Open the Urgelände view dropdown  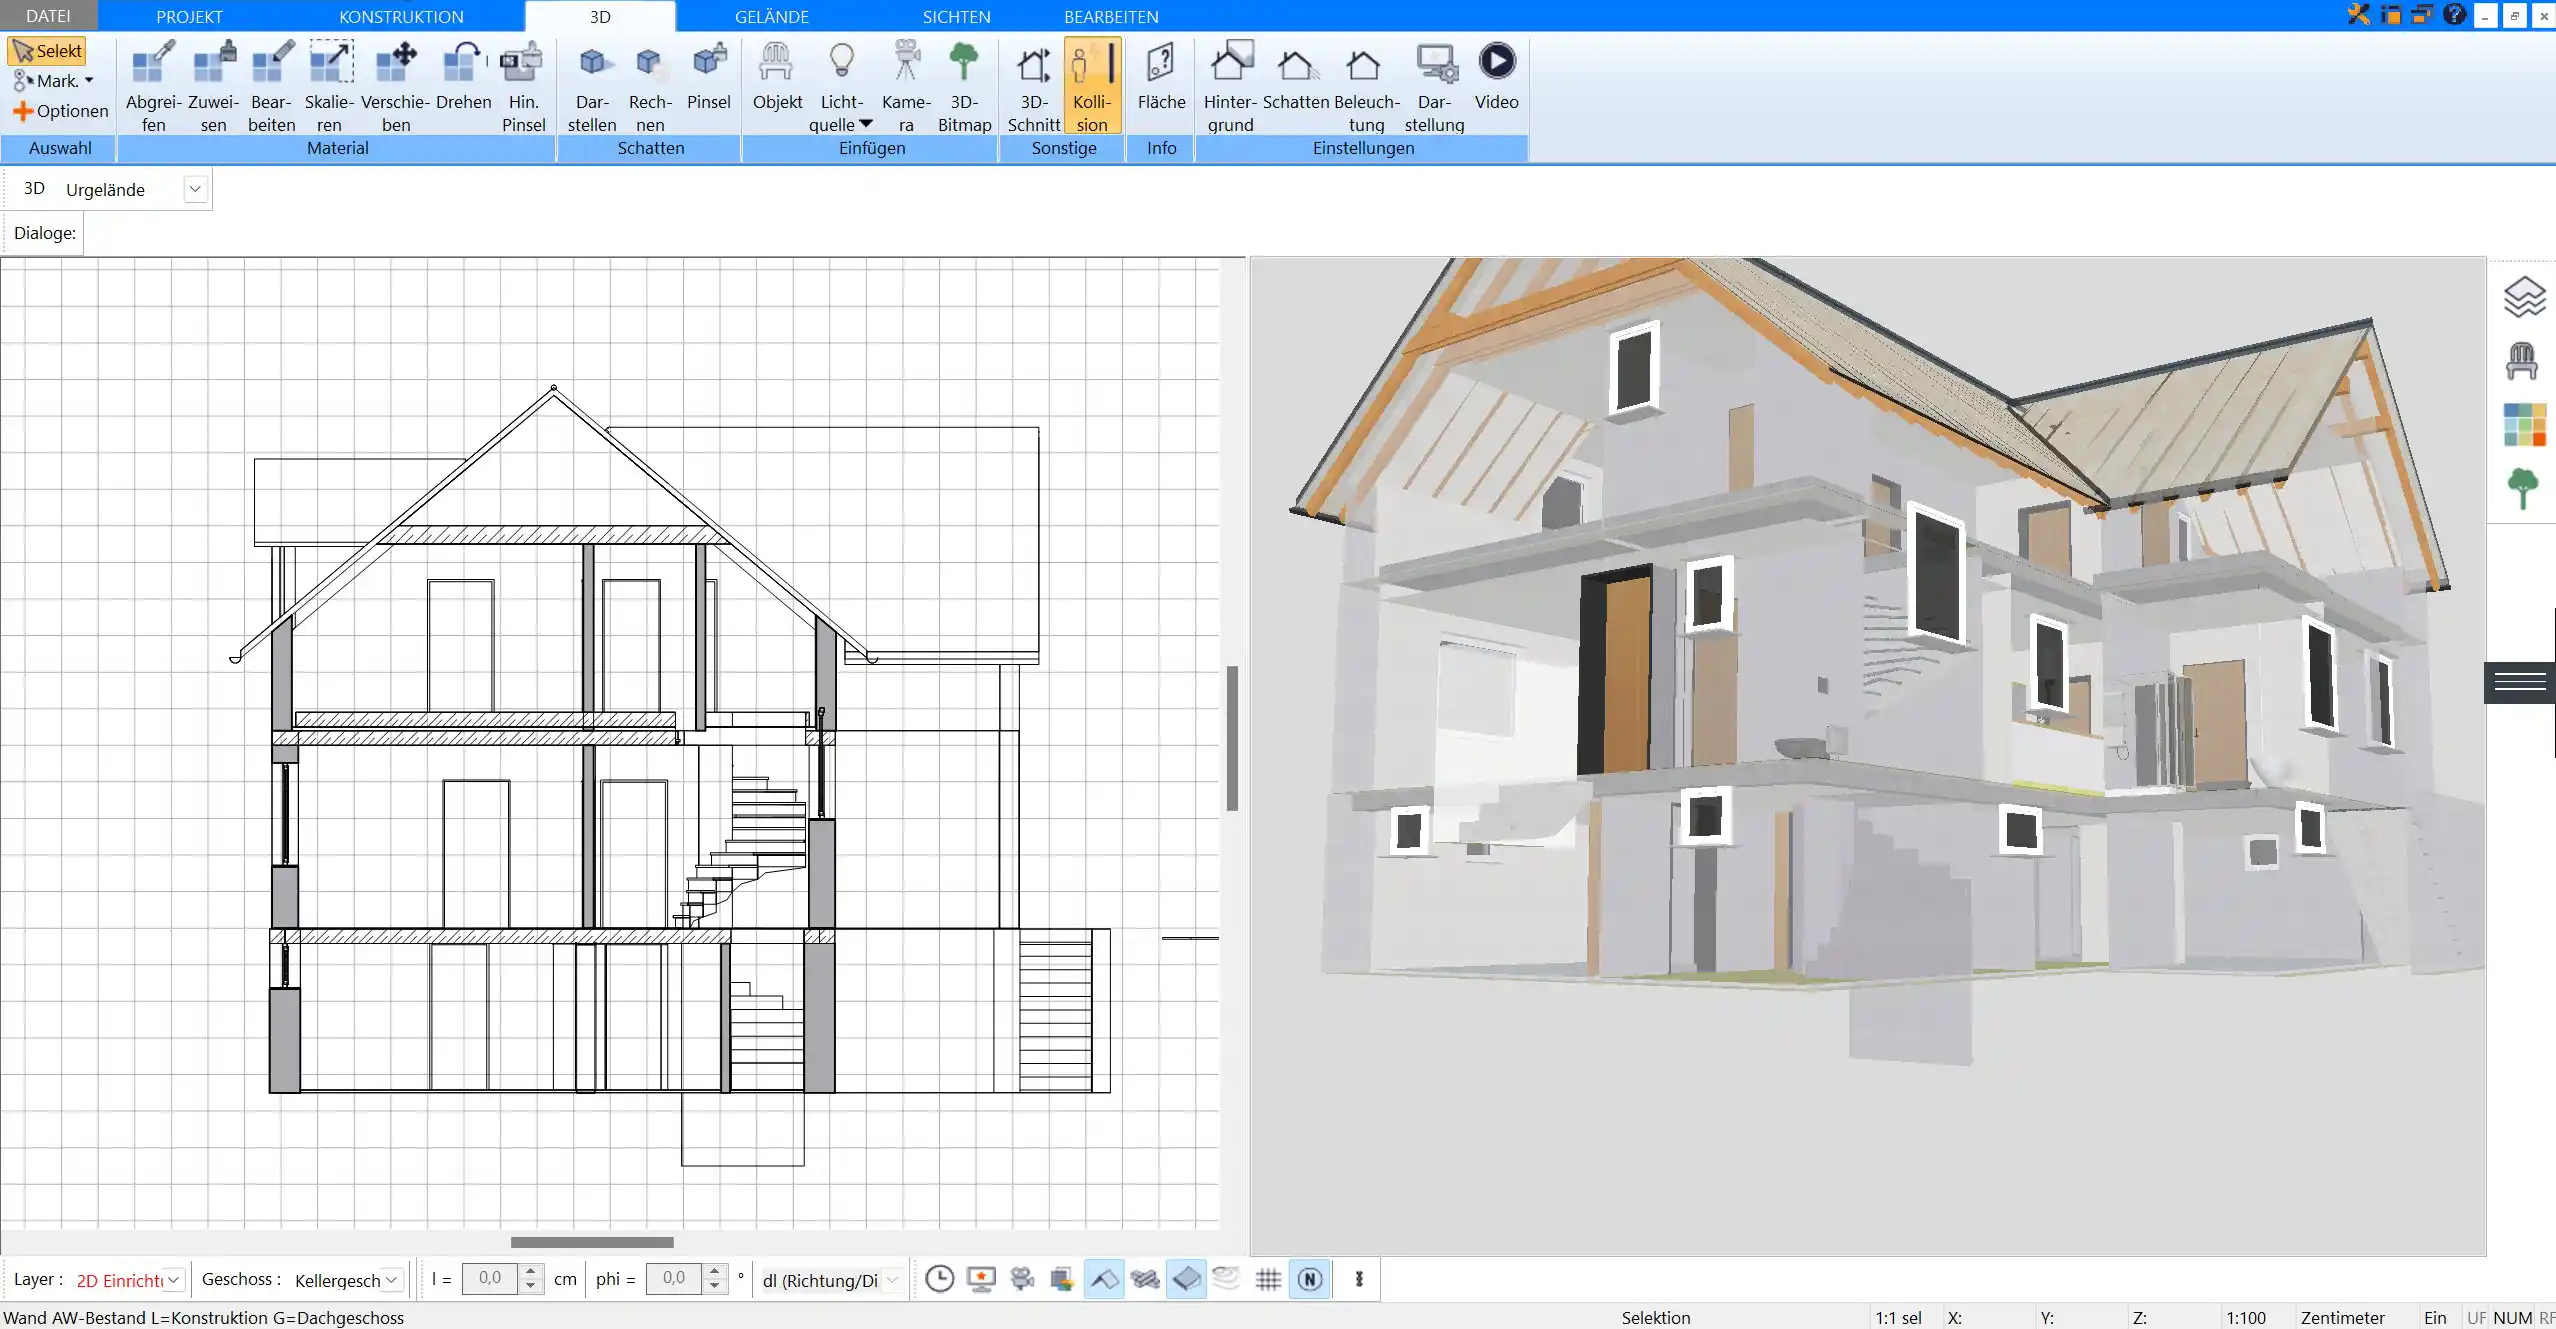pyautogui.click(x=195, y=189)
